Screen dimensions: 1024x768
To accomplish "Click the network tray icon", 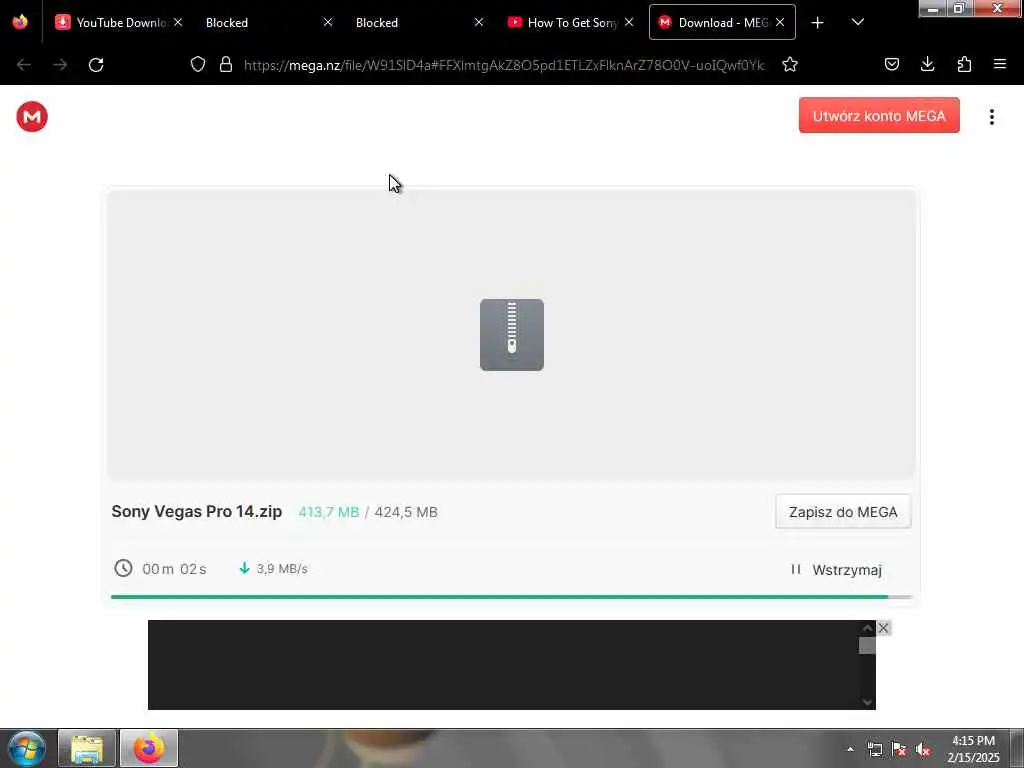I will [875, 750].
